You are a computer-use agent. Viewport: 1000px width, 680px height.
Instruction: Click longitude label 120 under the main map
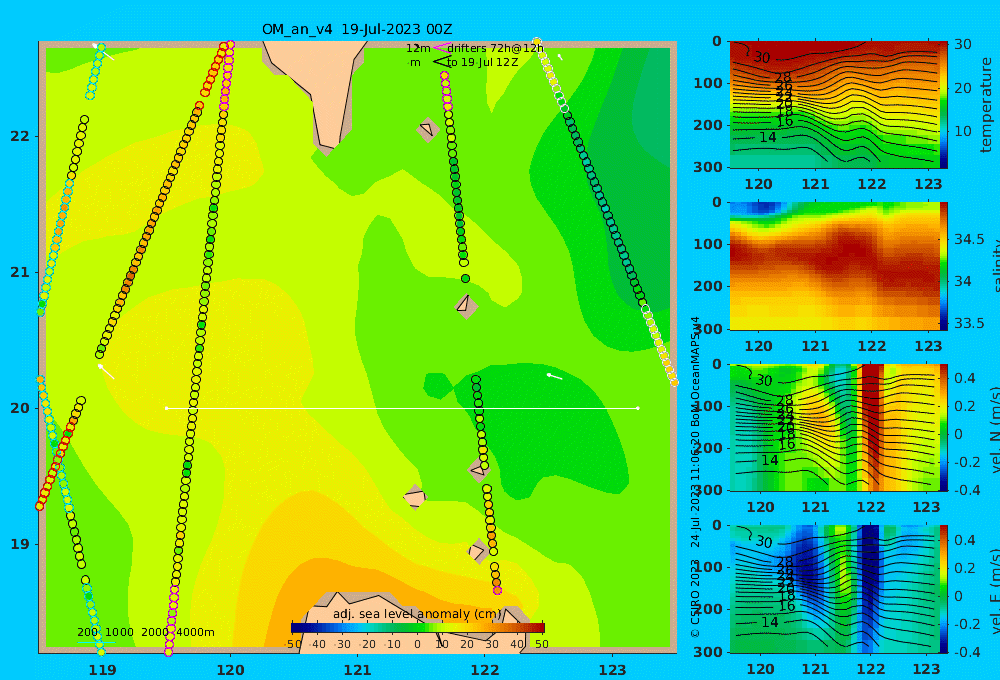click(x=230, y=670)
